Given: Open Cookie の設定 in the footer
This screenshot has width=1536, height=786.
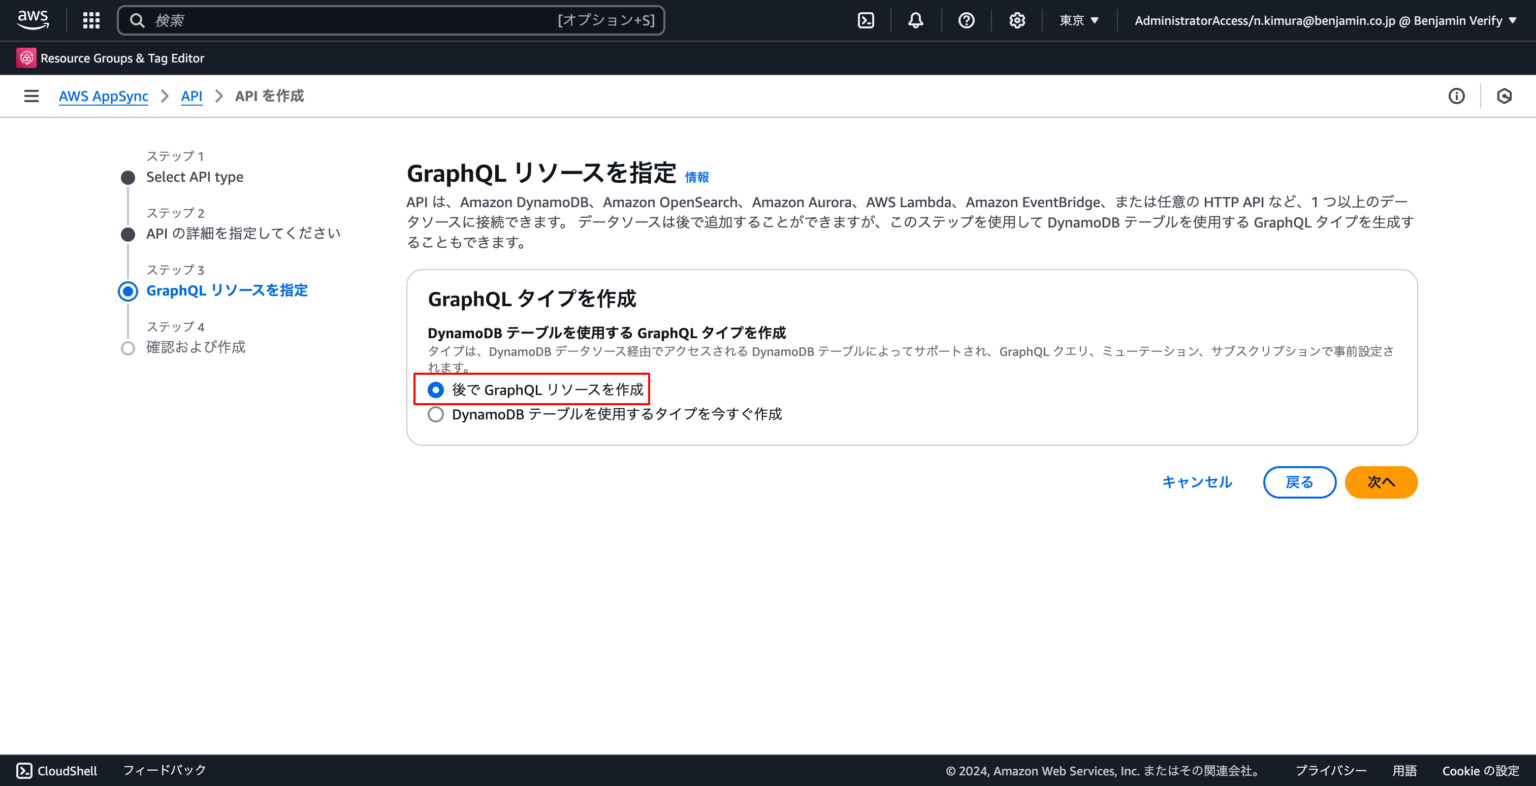Looking at the screenshot, I should 1480,770.
